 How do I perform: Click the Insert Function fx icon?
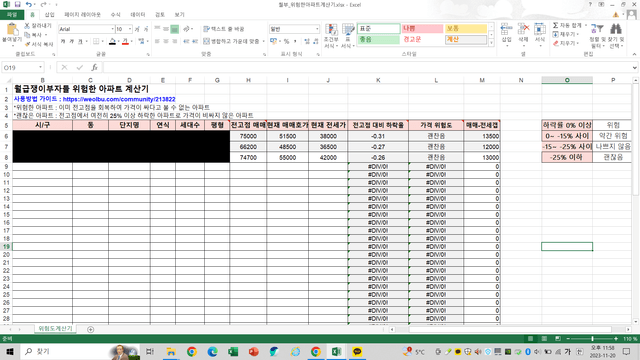coord(94,67)
